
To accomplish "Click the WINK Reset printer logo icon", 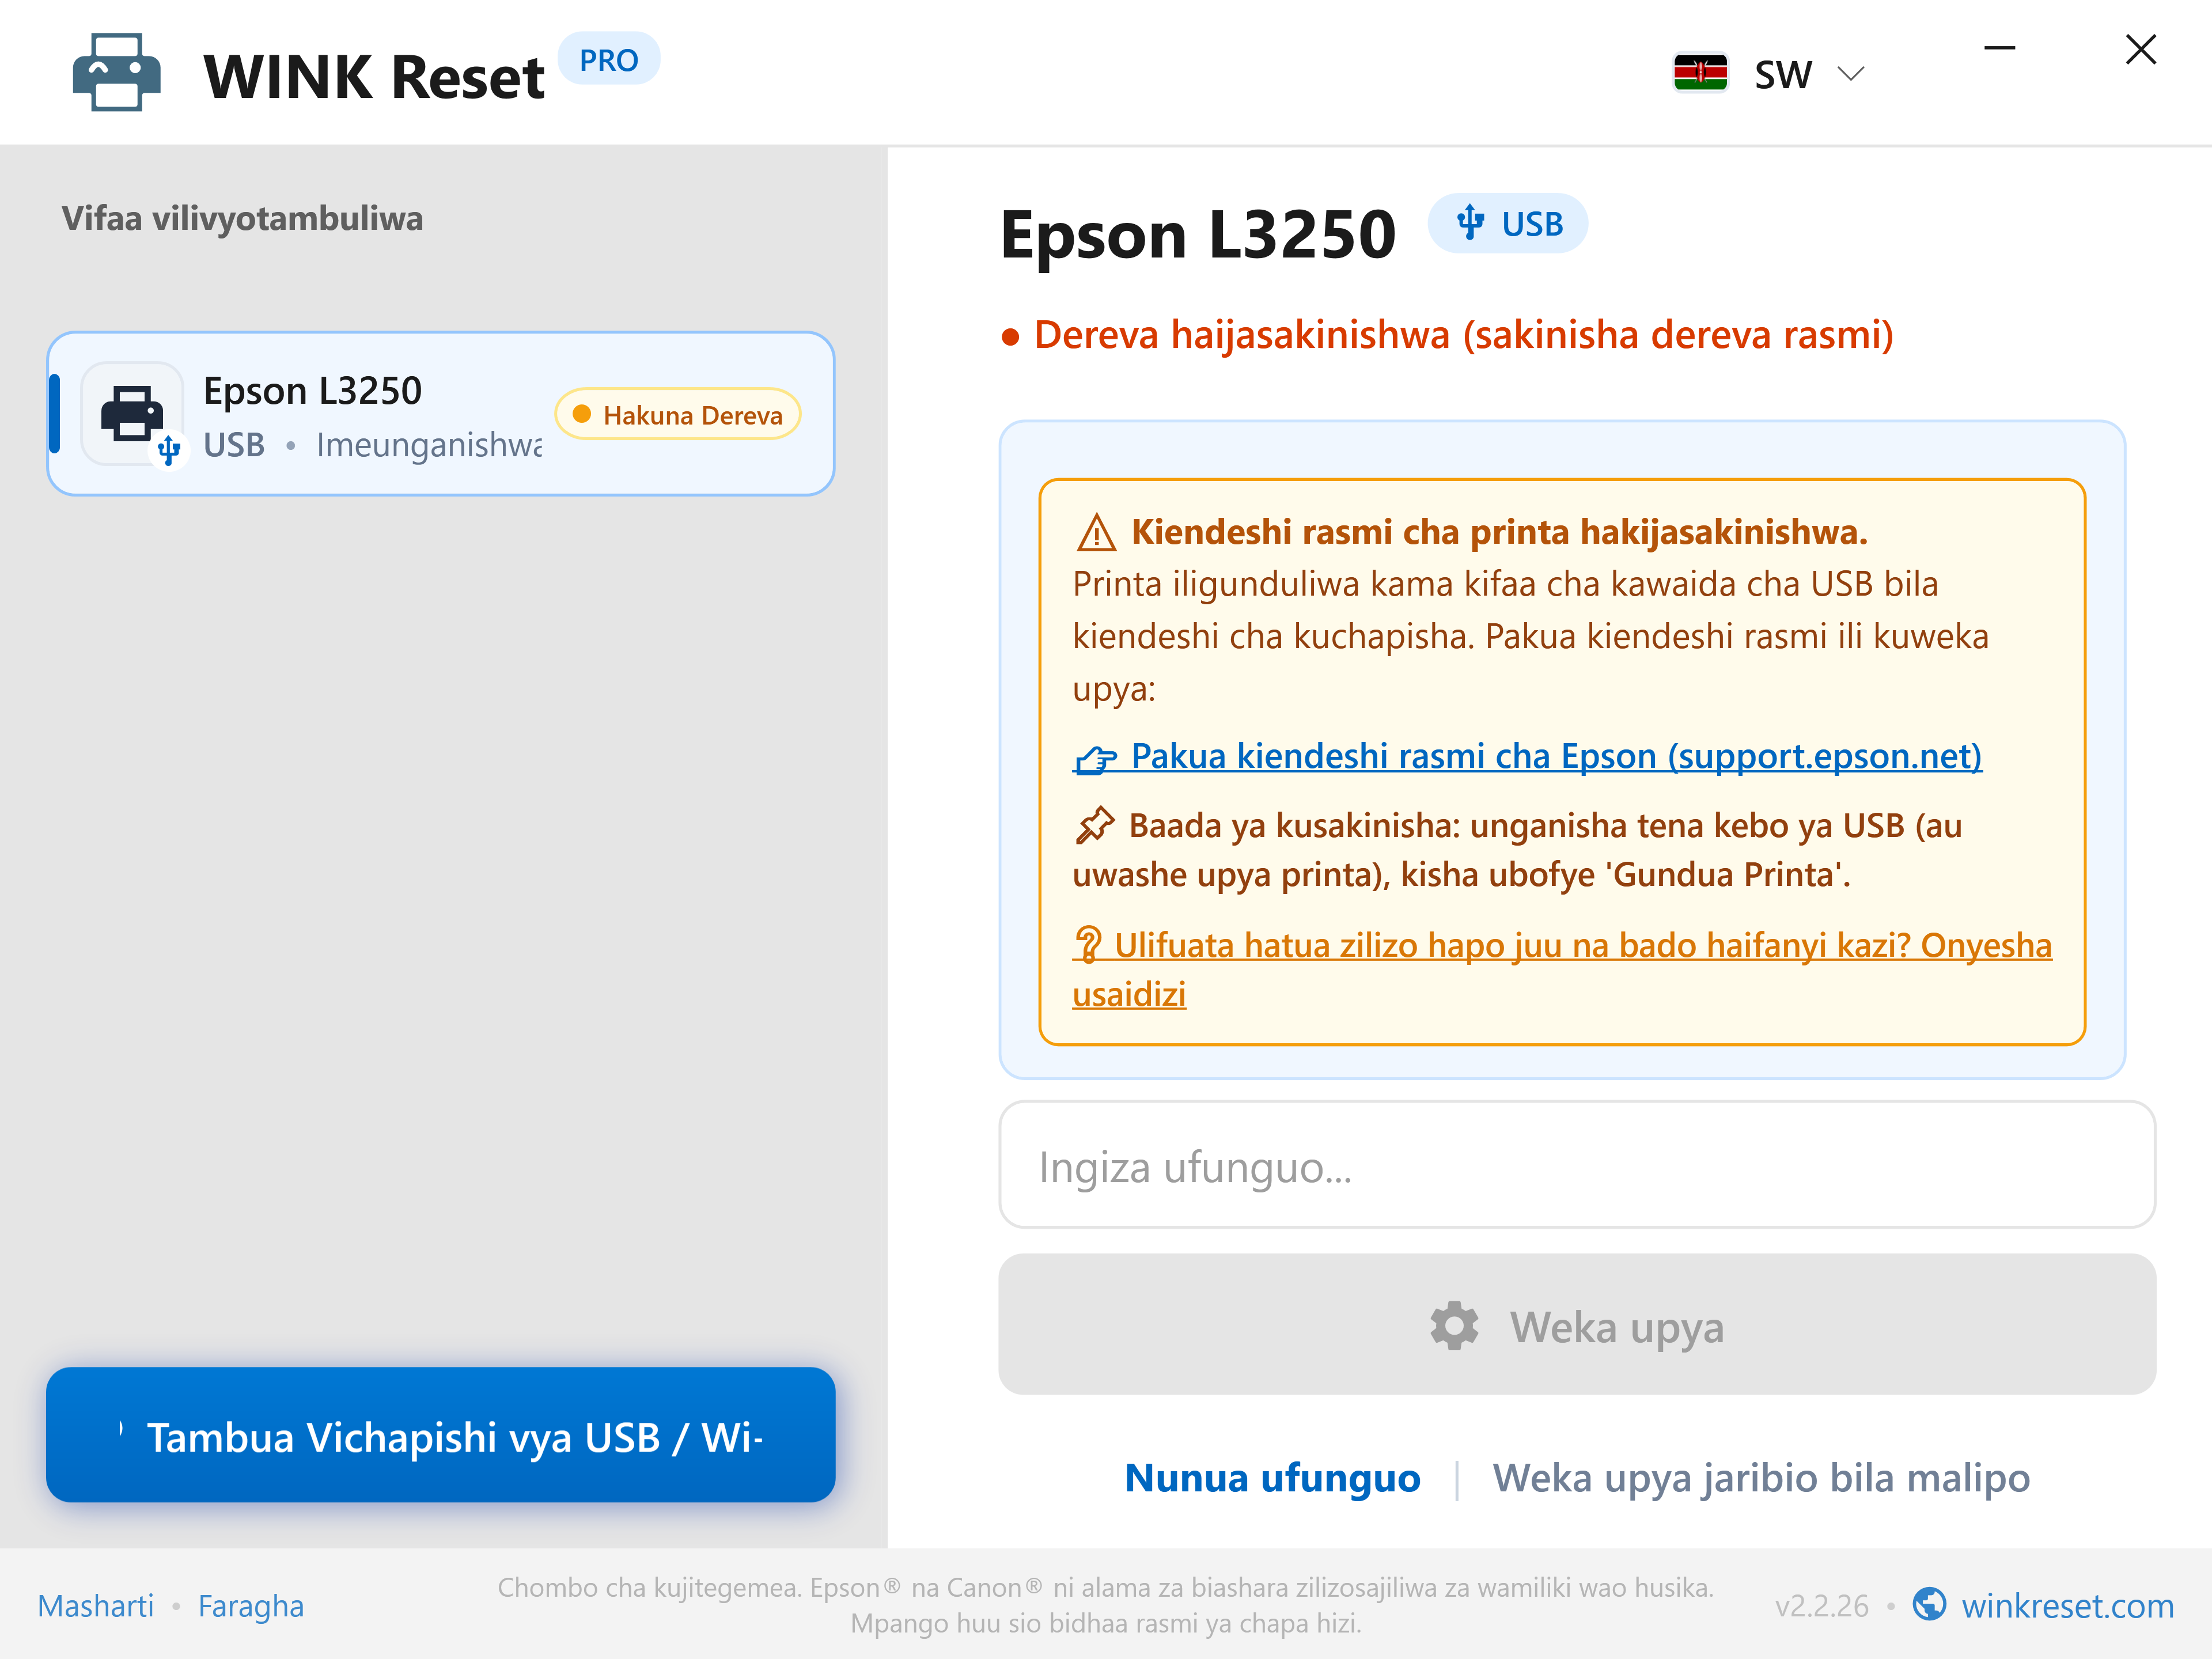I will (x=117, y=73).
